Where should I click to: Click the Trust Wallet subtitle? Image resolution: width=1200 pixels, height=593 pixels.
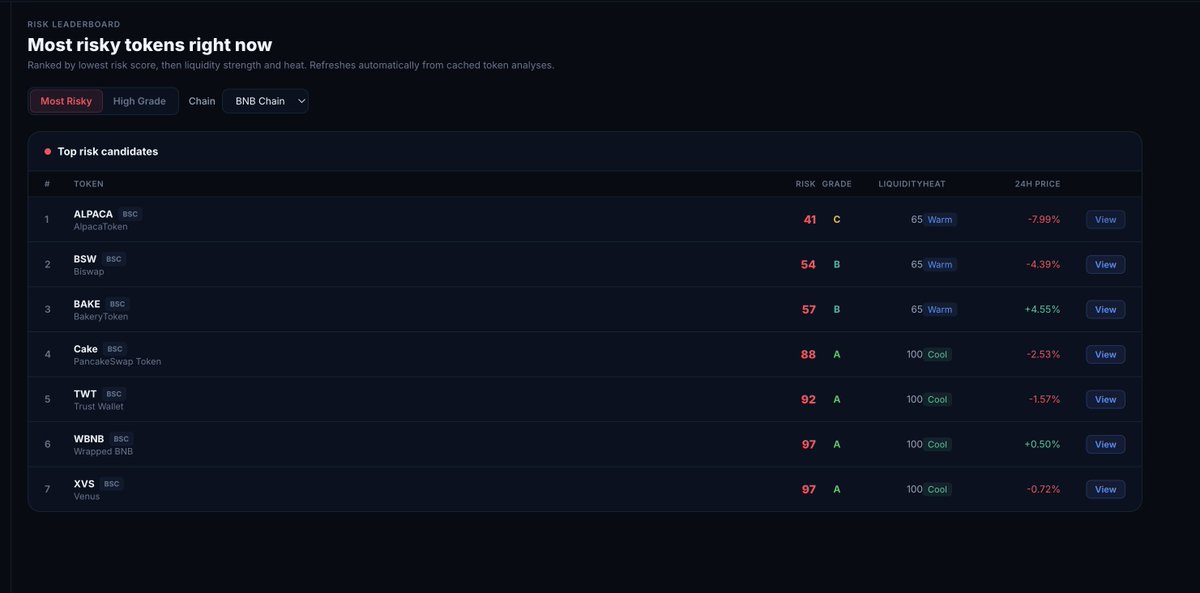99,407
